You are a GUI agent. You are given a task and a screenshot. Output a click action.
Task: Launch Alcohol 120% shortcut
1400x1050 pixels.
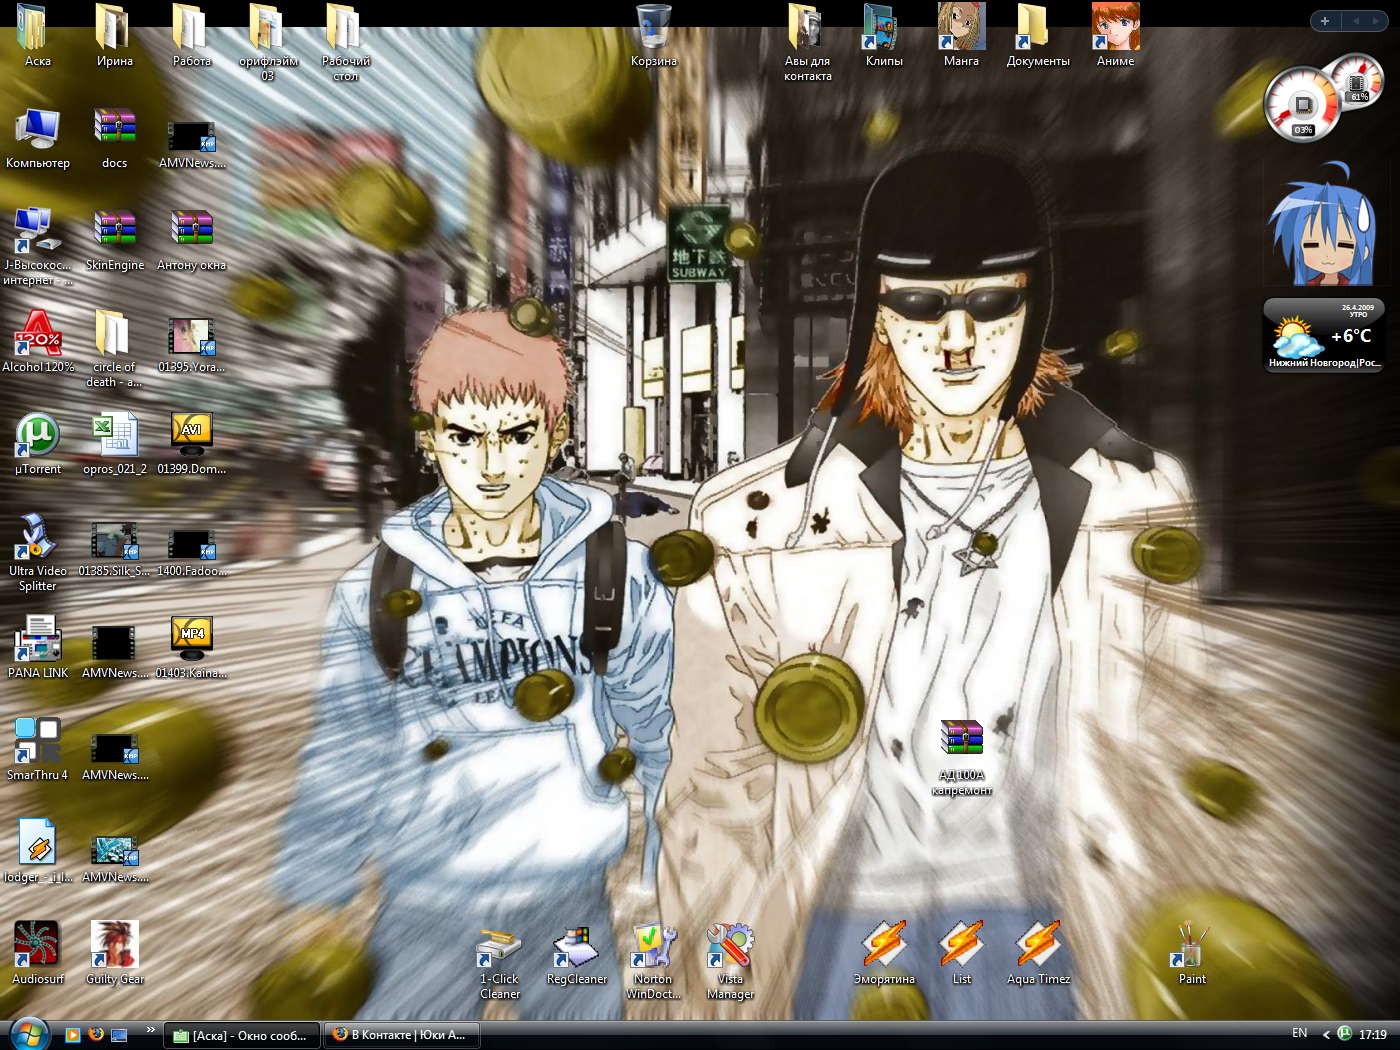tap(37, 334)
